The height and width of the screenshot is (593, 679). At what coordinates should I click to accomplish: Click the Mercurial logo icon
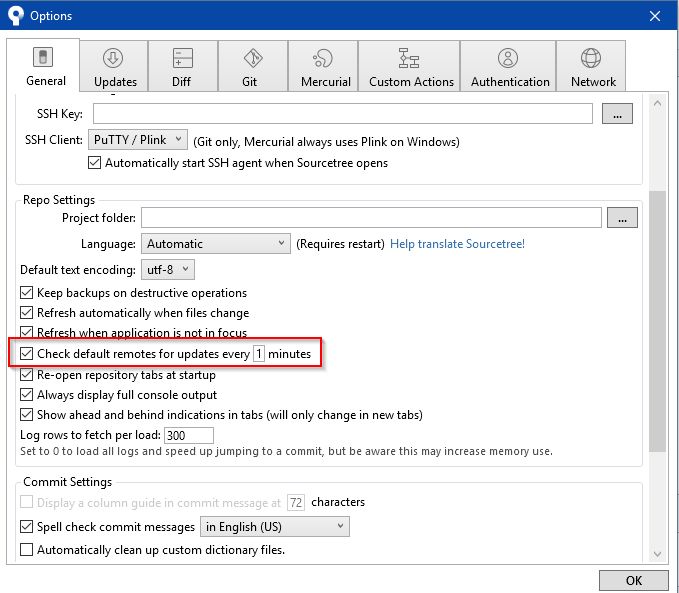(x=323, y=58)
